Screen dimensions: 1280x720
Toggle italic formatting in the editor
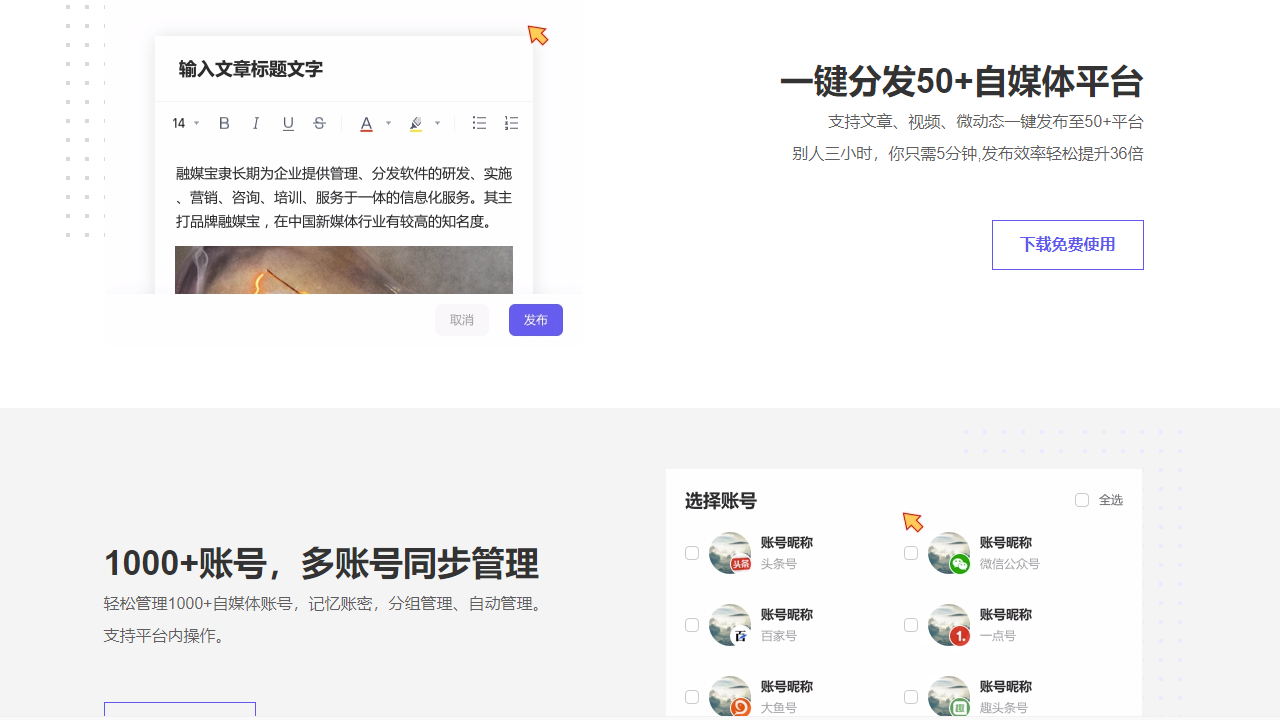pos(256,123)
